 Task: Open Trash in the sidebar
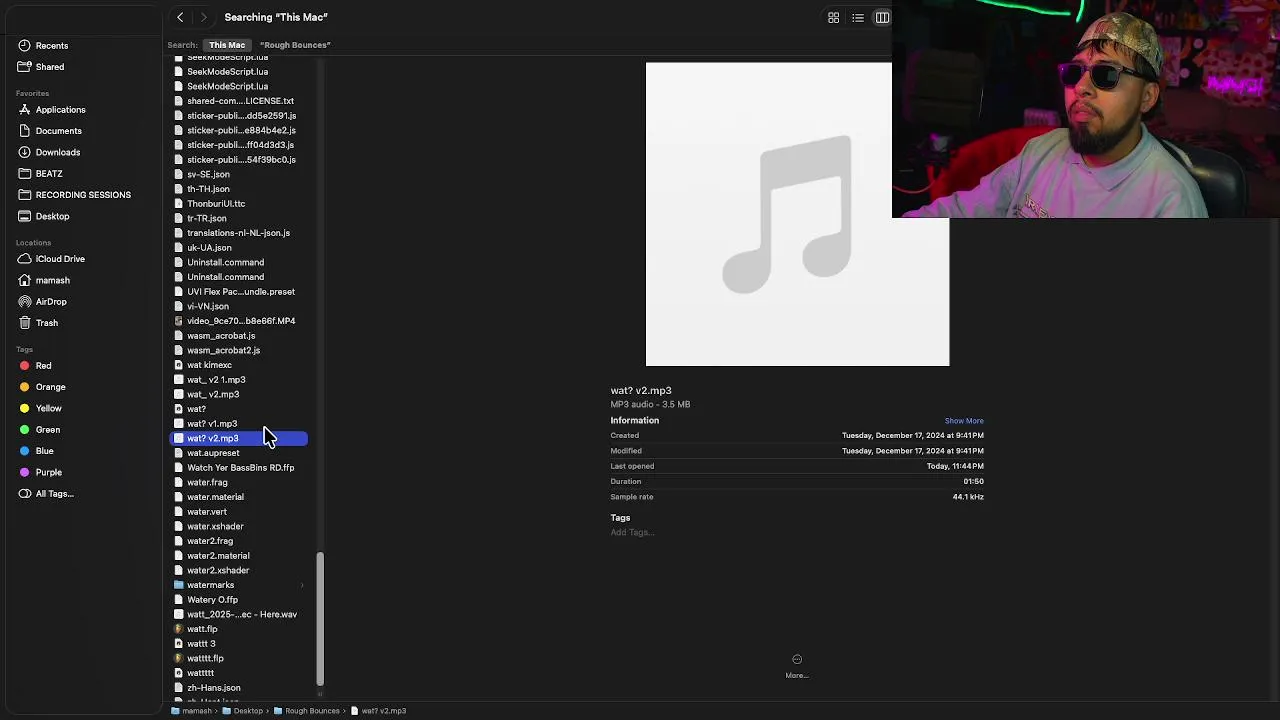47,323
